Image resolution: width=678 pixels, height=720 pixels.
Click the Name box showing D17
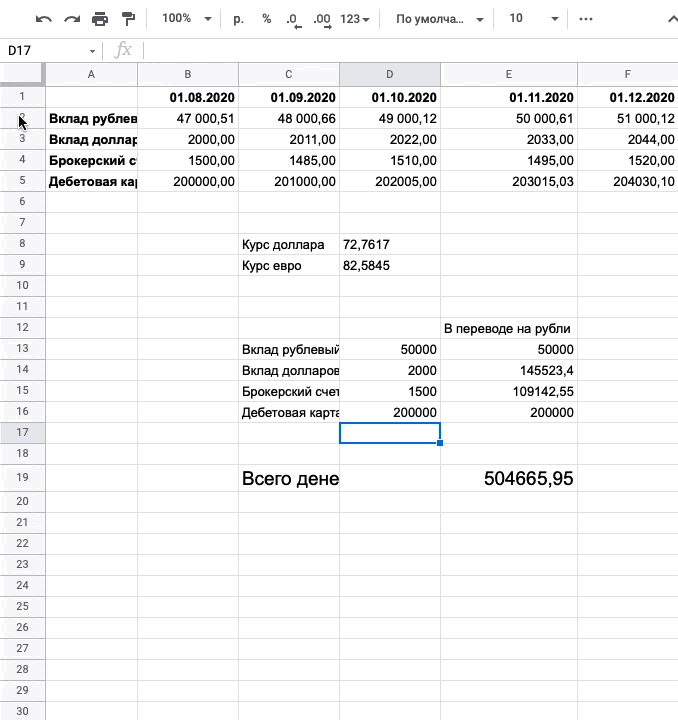45,51
